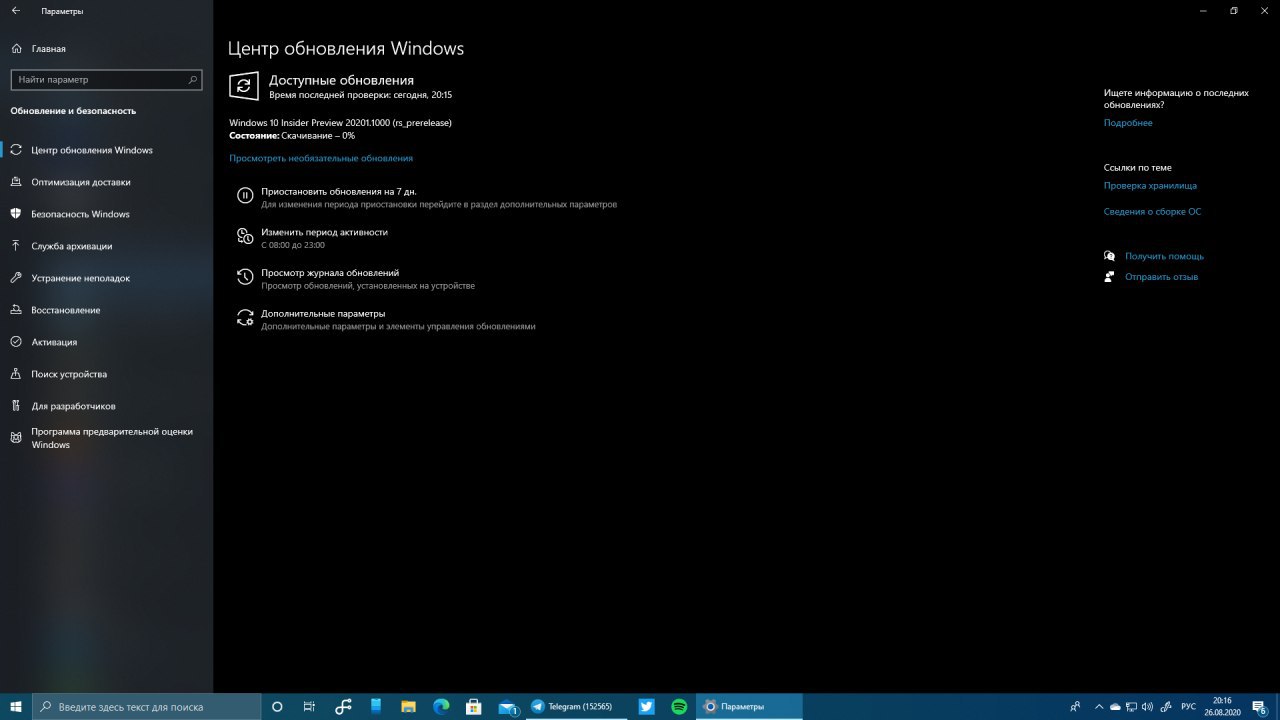Open Cortana circle icon on taskbar

coord(278,706)
